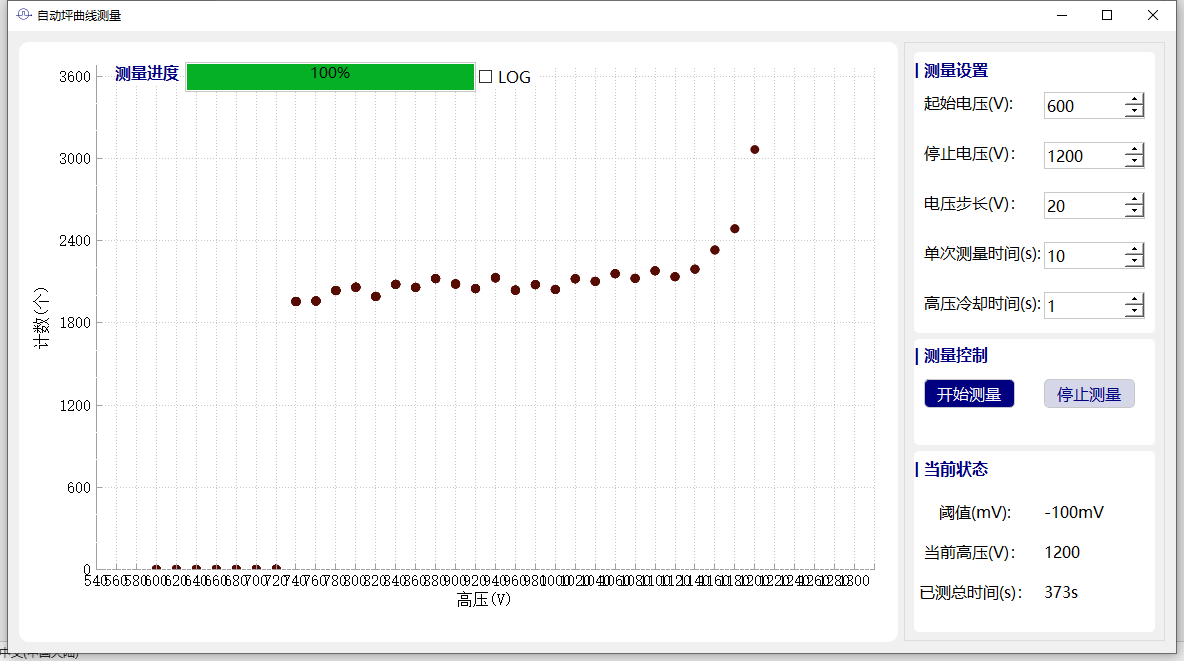Focus the start voltage field showing 600
Screen dimensions: 1184x661
(x=1084, y=106)
